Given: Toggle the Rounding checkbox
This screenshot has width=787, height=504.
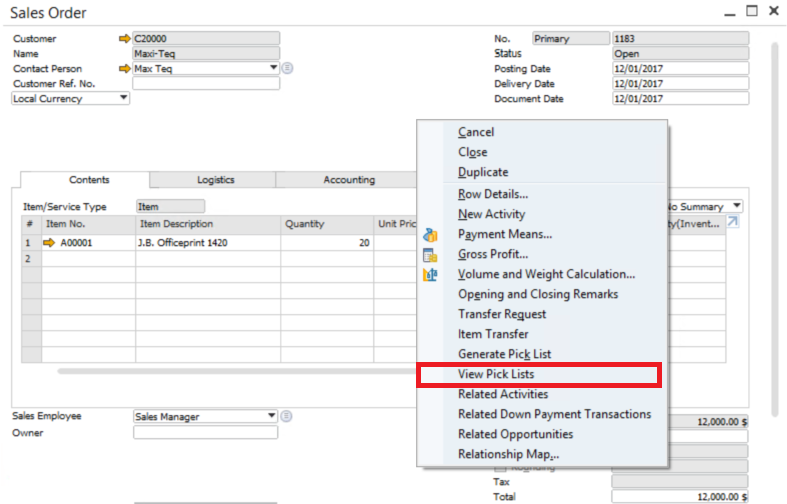Looking at the screenshot, I should [x=502, y=466].
